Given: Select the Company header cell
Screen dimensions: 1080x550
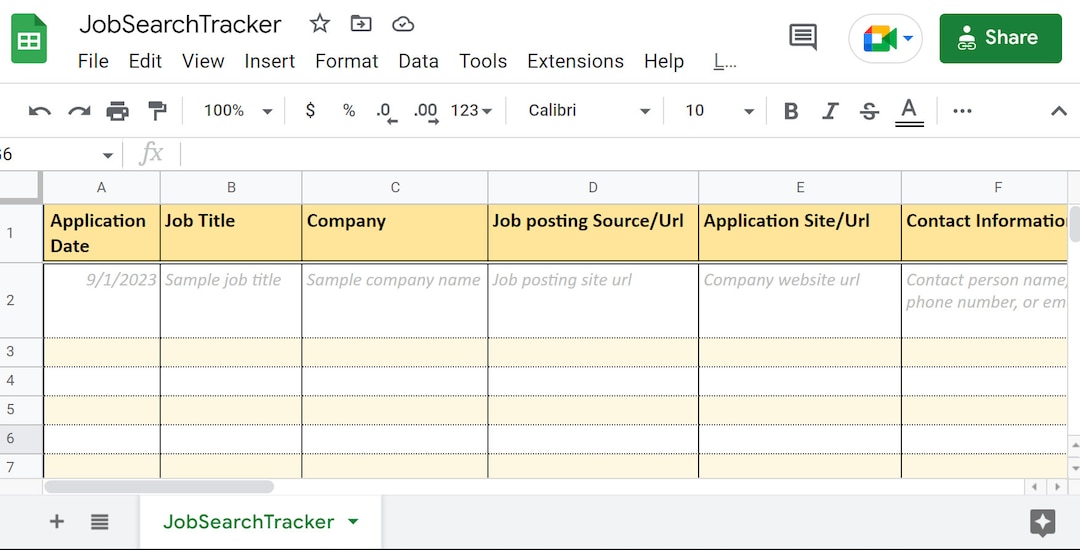Looking at the screenshot, I should pyautogui.click(x=395, y=233).
